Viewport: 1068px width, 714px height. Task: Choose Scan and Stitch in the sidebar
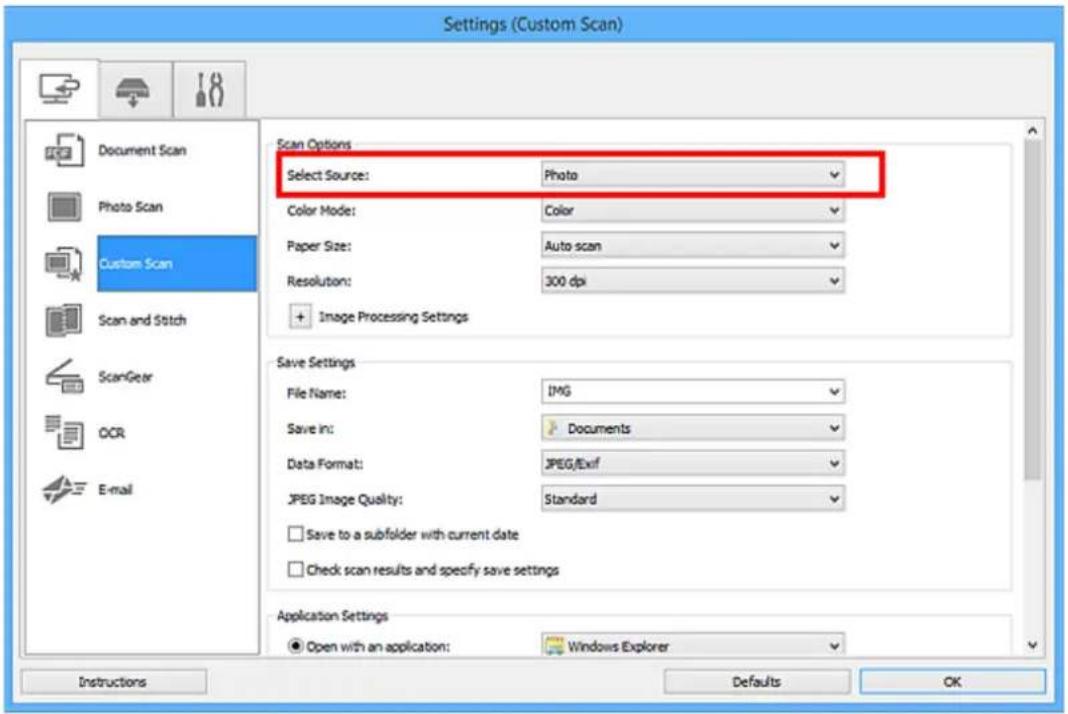(x=142, y=320)
